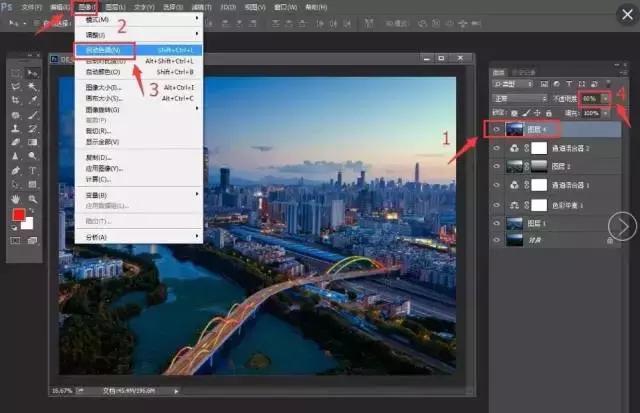Click the lock icon on the 背景 layer
Image resolution: width=640 pixels, height=413 pixels.
609,240
